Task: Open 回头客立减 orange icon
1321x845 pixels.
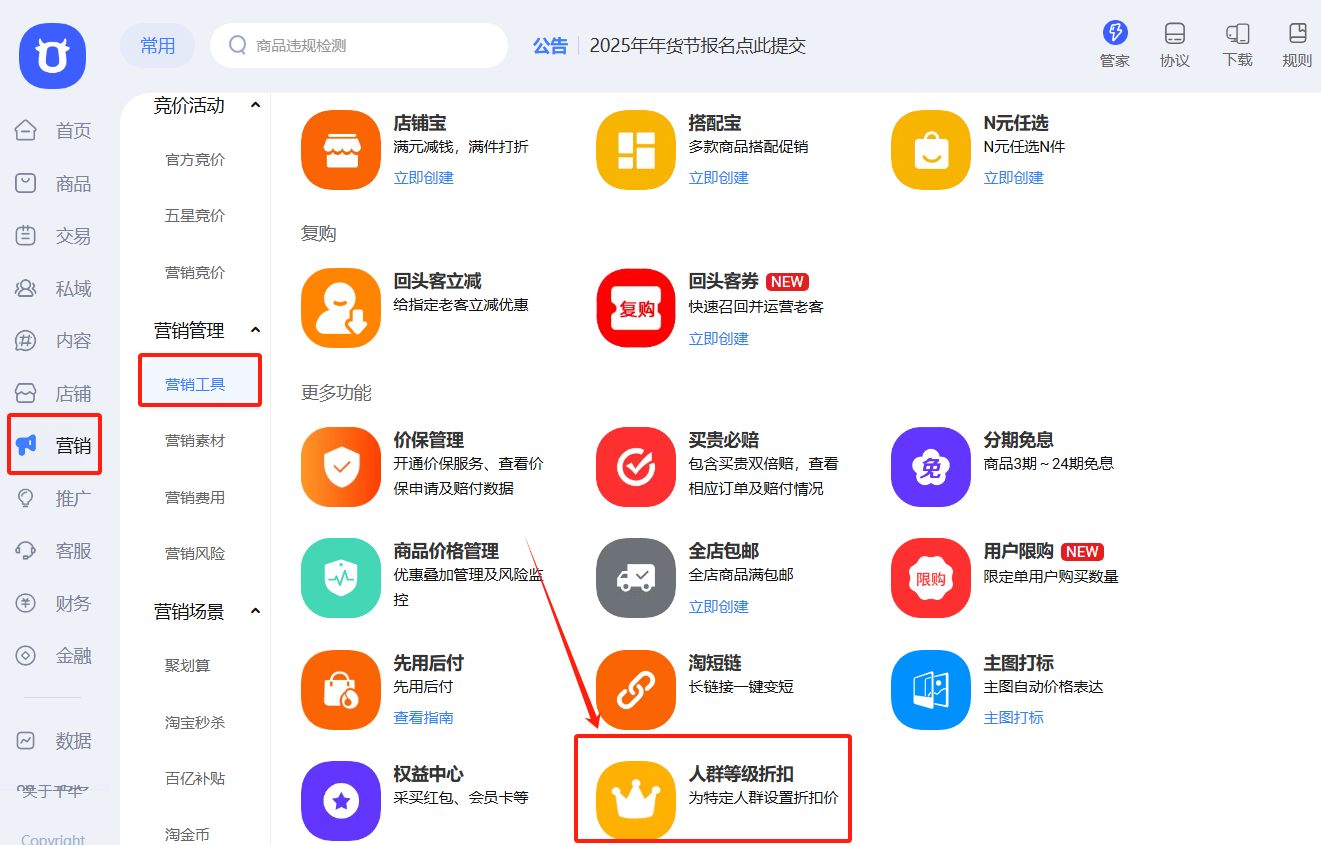Action: pyautogui.click(x=341, y=308)
